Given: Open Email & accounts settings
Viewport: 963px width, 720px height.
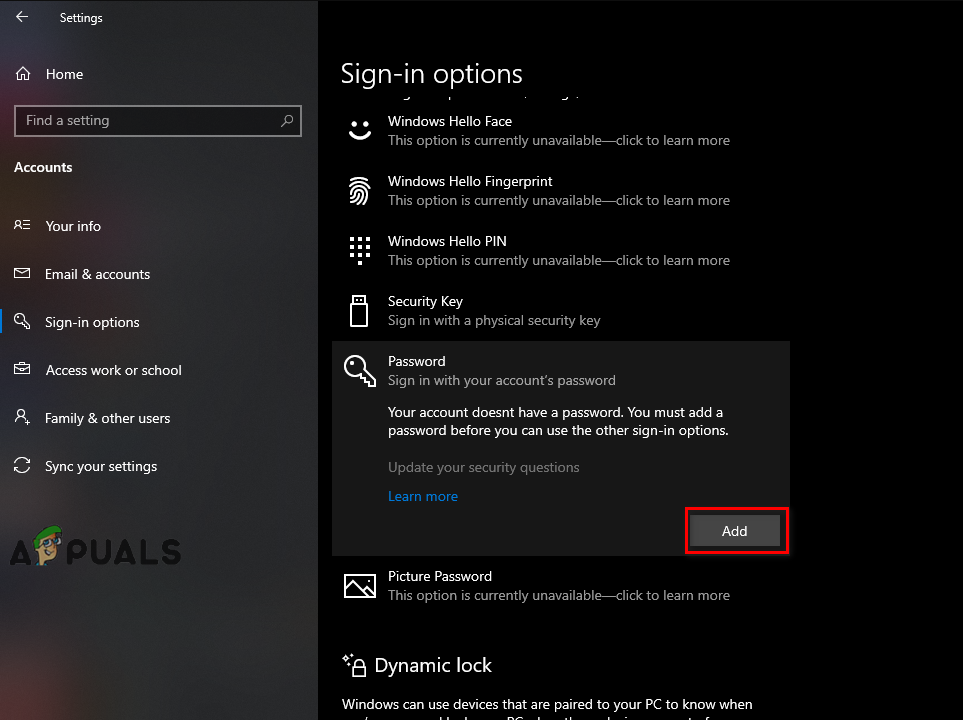Looking at the screenshot, I should coord(97,274).
